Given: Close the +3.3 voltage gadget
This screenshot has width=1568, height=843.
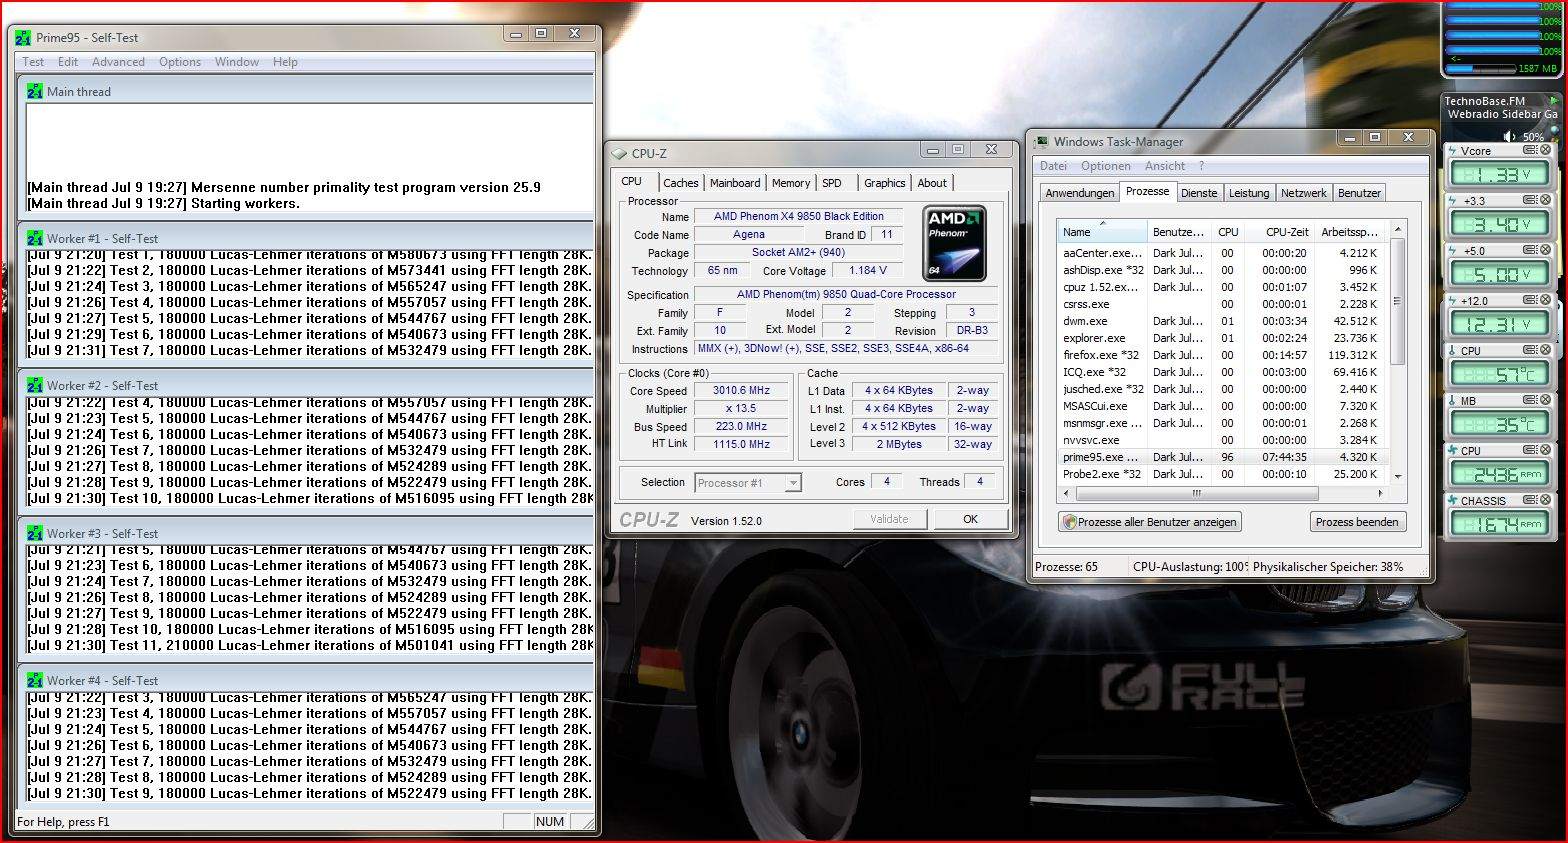Looking at the screenshot, I should click(x=1545, y=200).
